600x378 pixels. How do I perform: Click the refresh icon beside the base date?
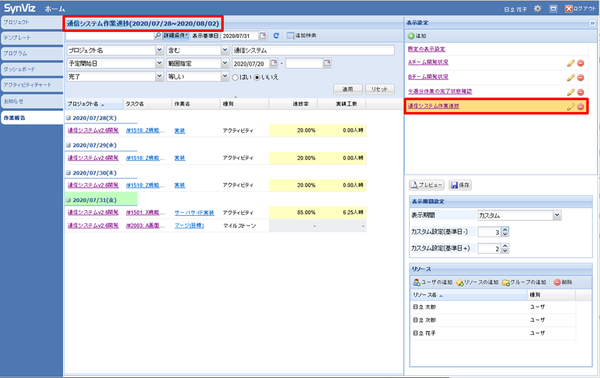click(276, 36)
